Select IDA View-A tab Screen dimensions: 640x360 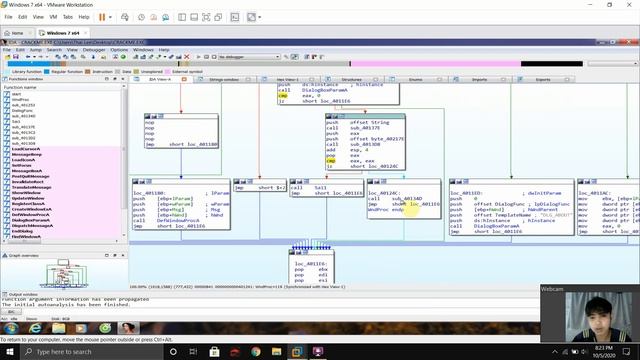pyautogui.click(x=160, y=79)
